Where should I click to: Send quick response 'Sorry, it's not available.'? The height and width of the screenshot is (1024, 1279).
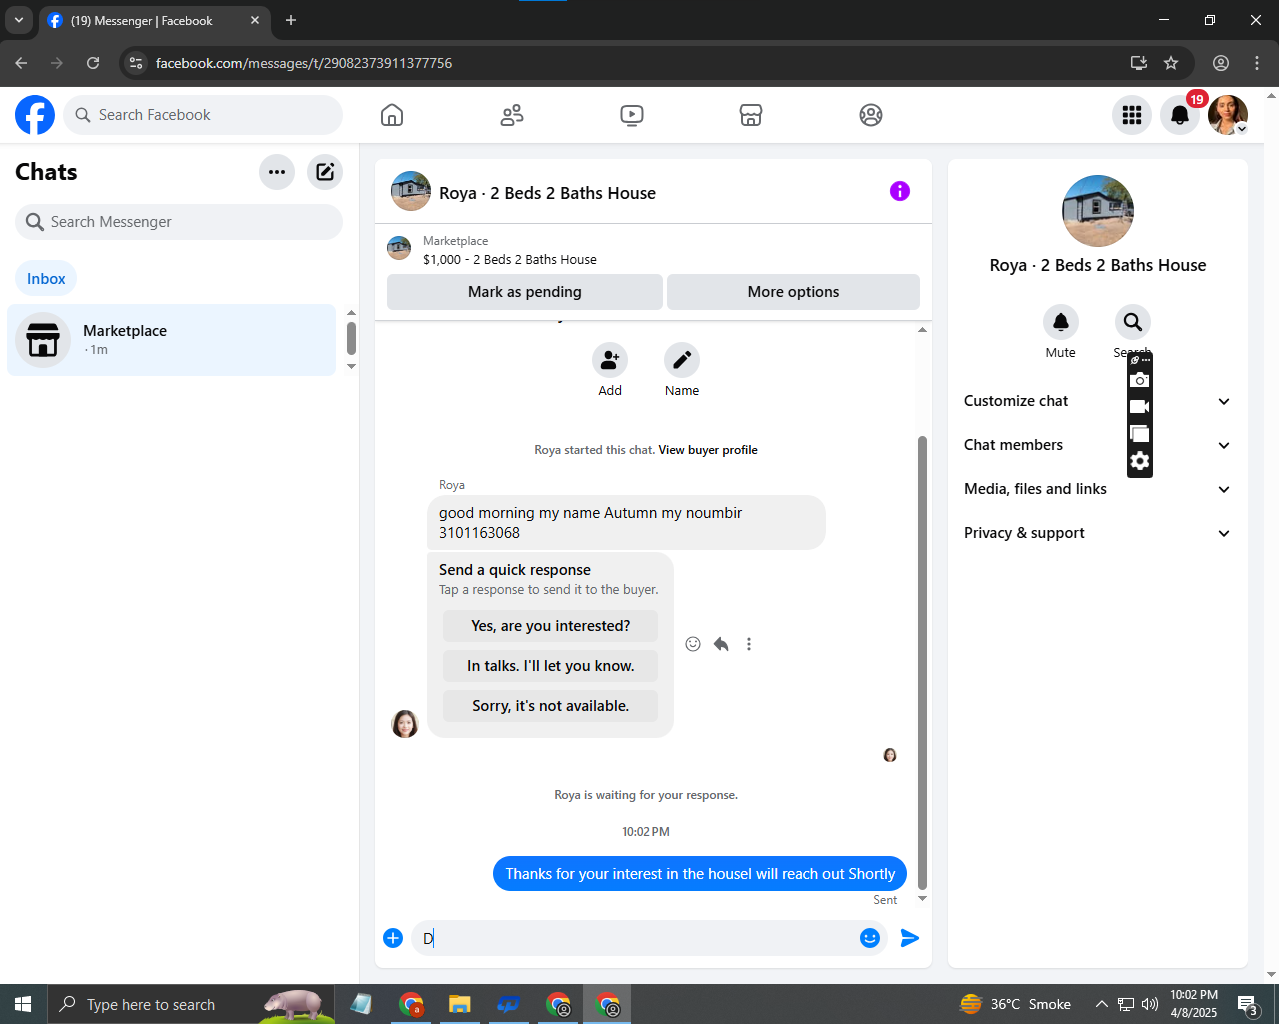[x=550, y=706]
